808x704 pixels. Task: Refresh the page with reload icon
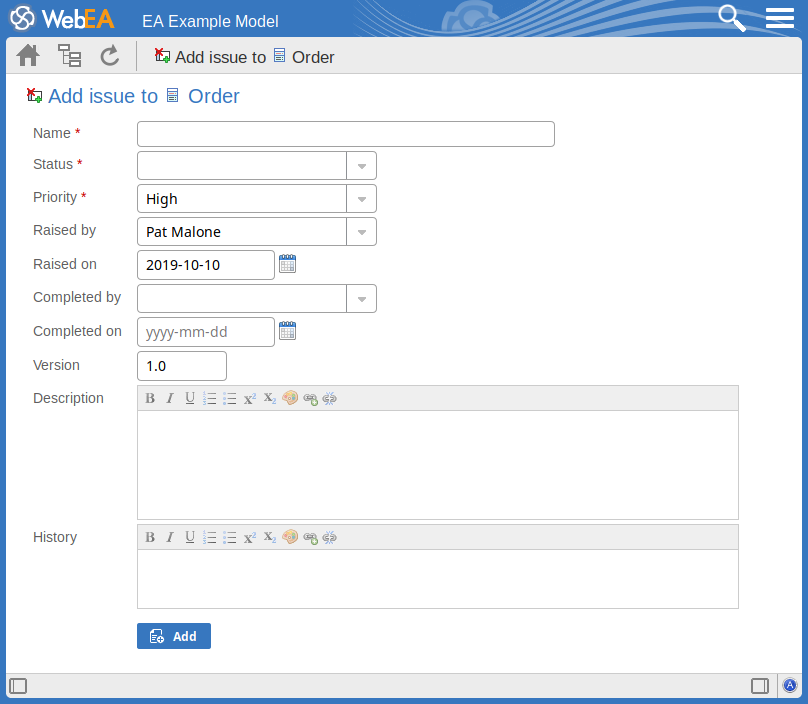tap(110, 56)
